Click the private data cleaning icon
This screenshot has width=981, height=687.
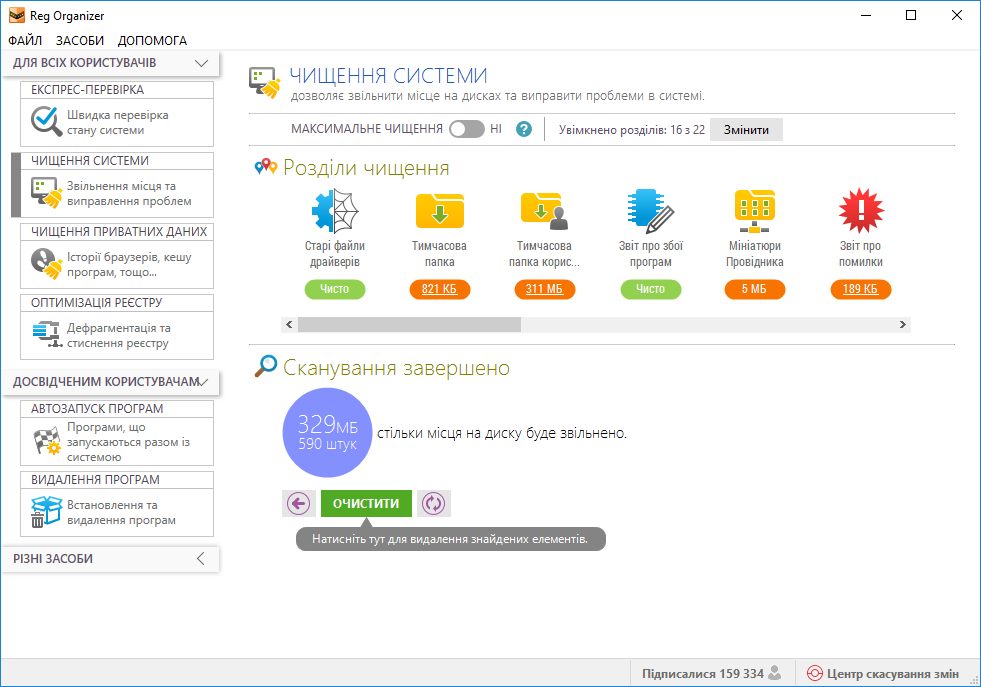[x=46, y=263]
